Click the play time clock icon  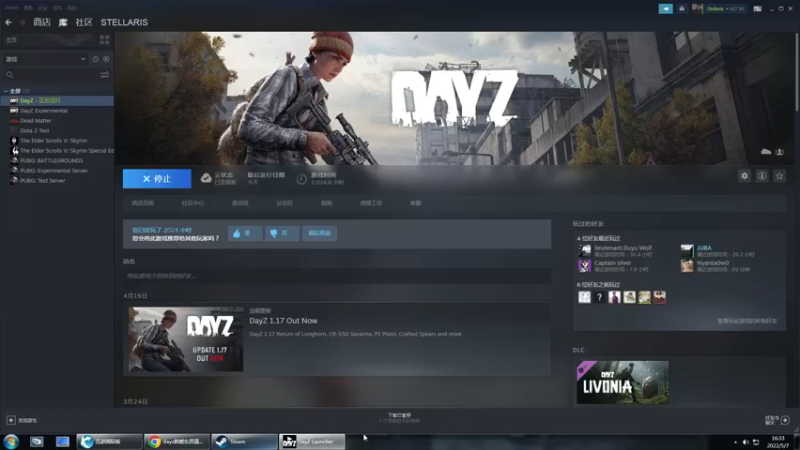click(302, 179)
